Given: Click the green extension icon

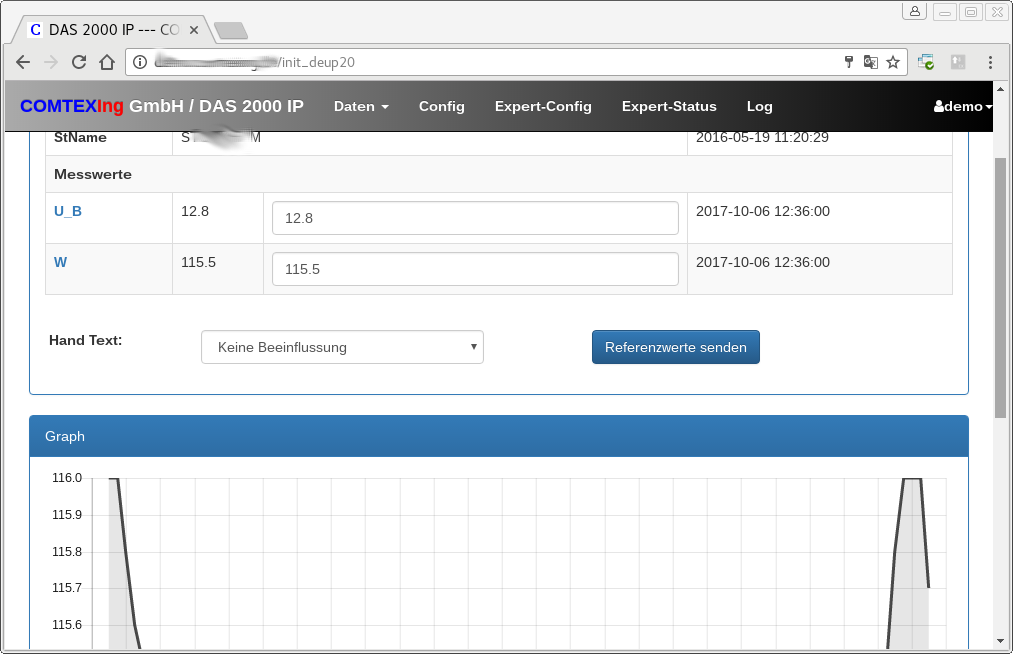Looking at the screenshot, I should 925,62.
